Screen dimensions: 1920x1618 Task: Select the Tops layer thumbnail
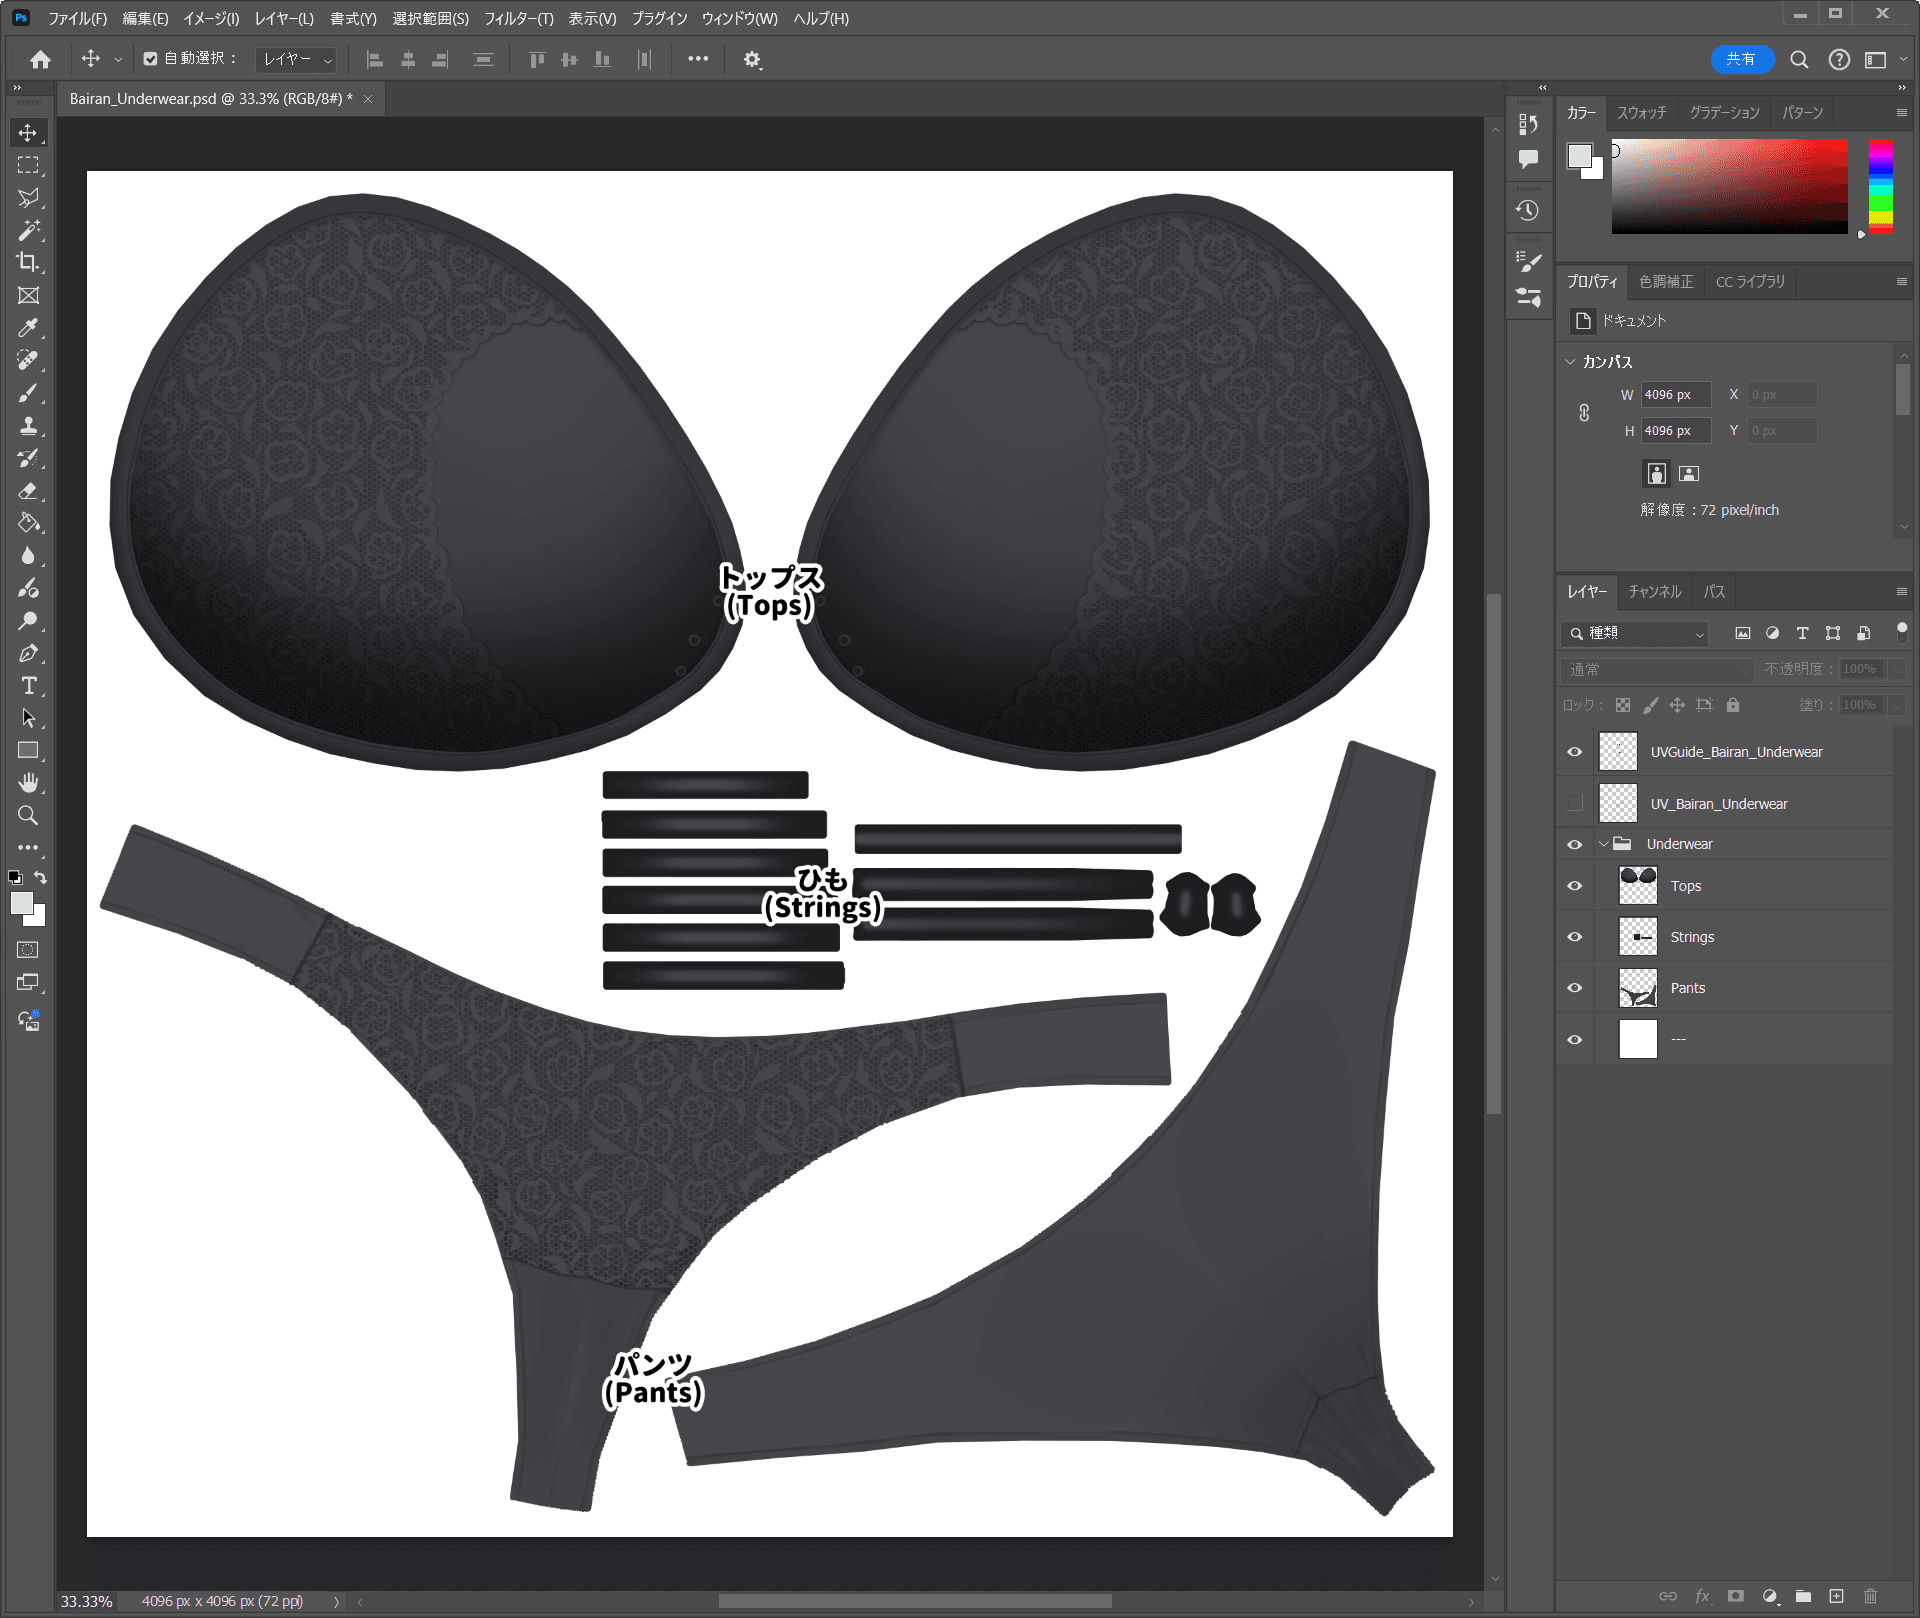click(x=1638, y=886)
